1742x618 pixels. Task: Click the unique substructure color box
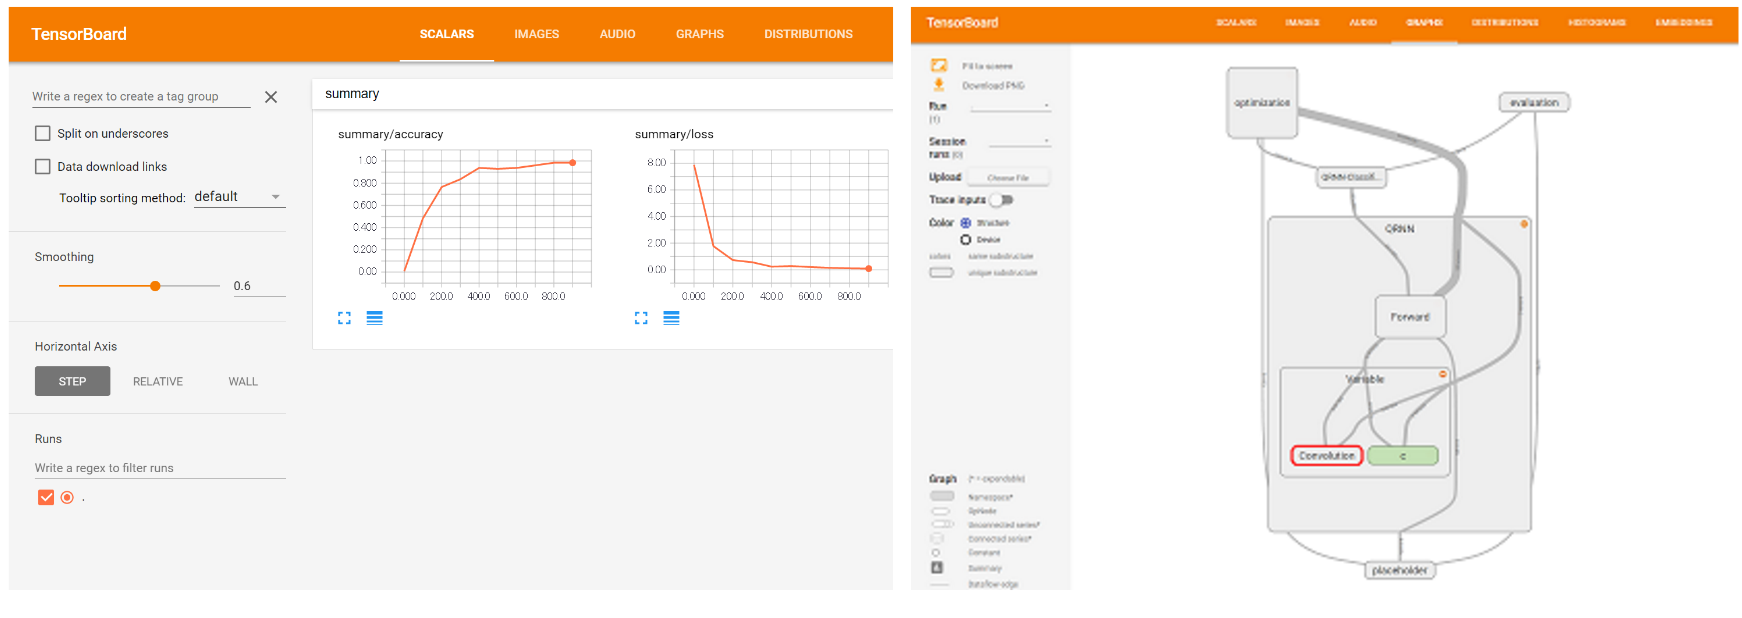pyautogui.click(x=942, y=272)
